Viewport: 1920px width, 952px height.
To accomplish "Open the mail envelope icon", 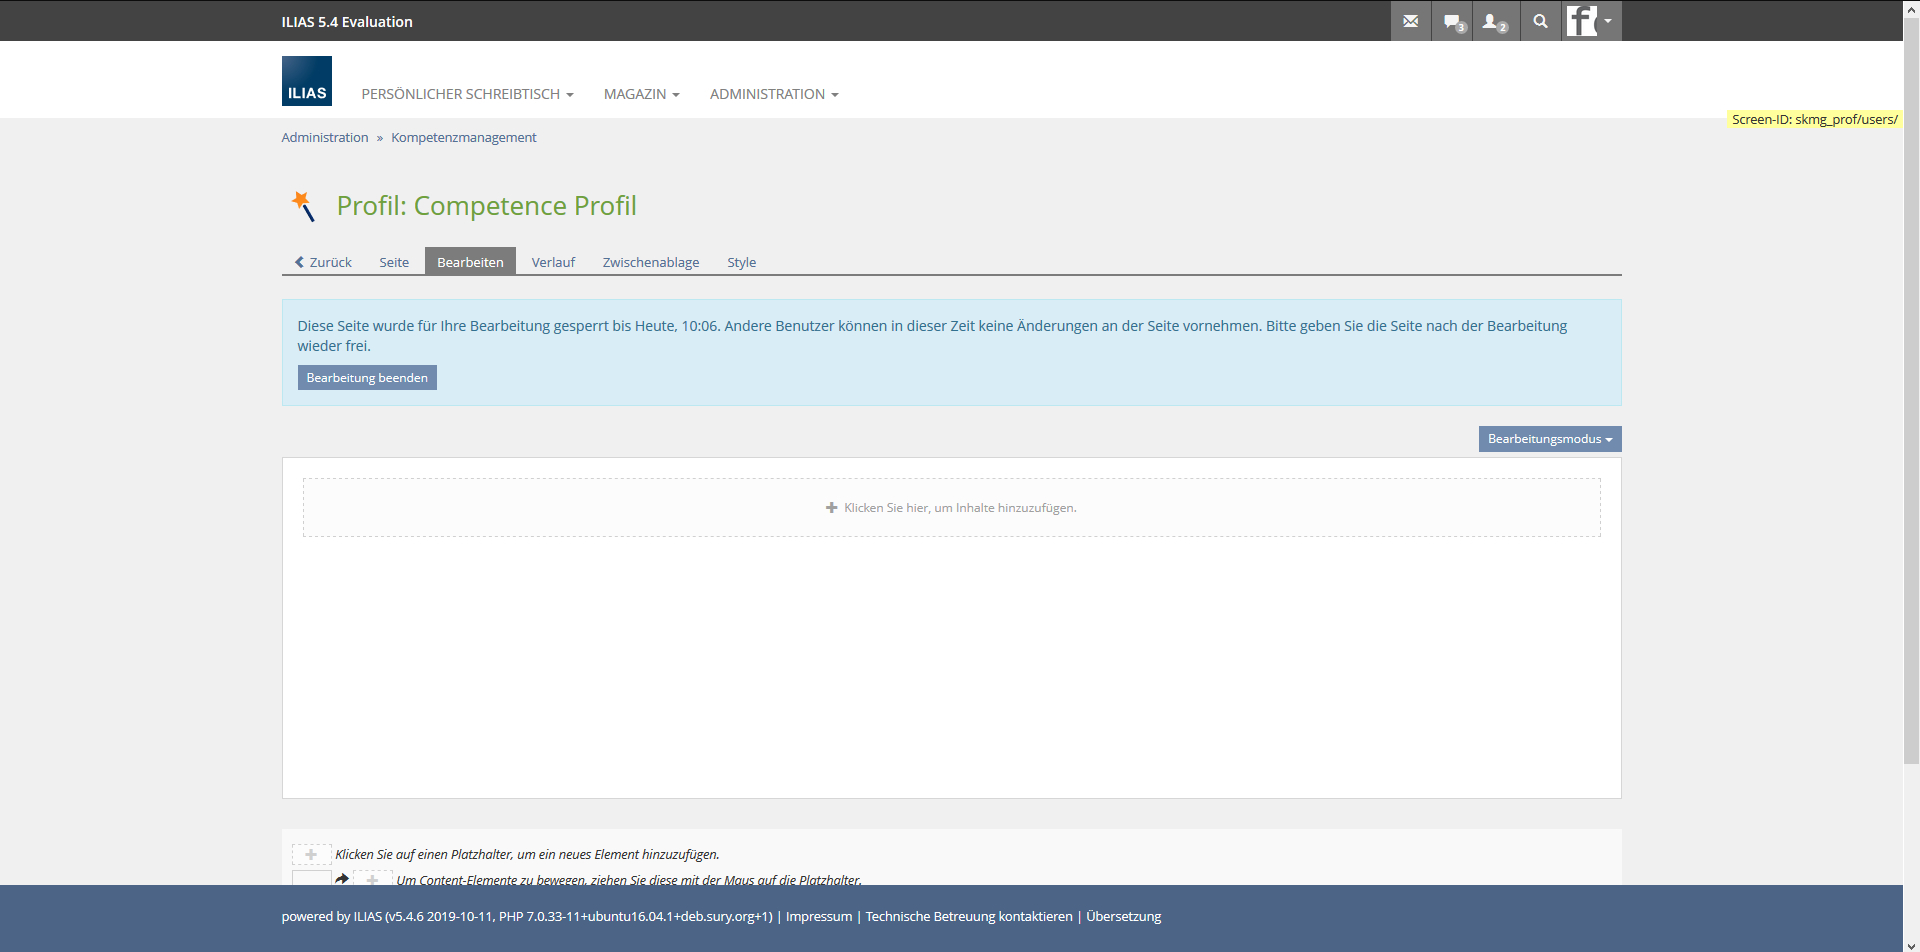I will point(1410,21).
